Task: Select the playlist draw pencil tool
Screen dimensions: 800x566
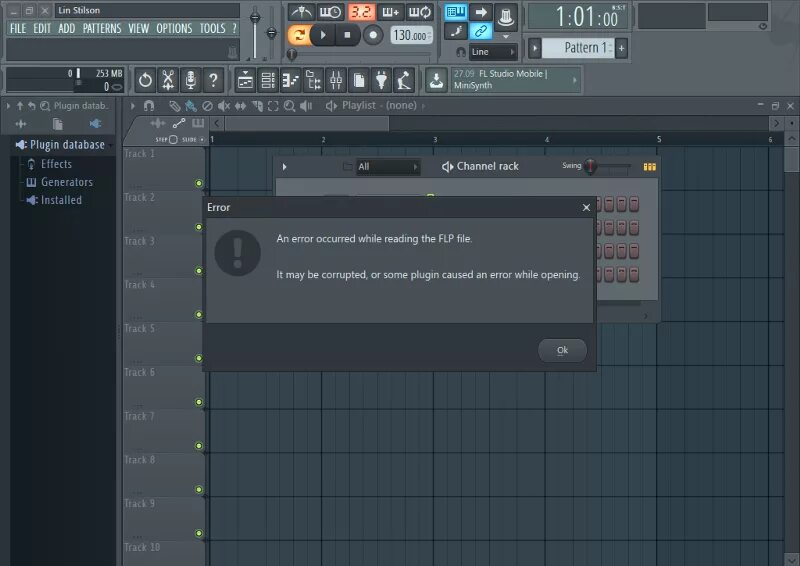Action: pos(174,106)
